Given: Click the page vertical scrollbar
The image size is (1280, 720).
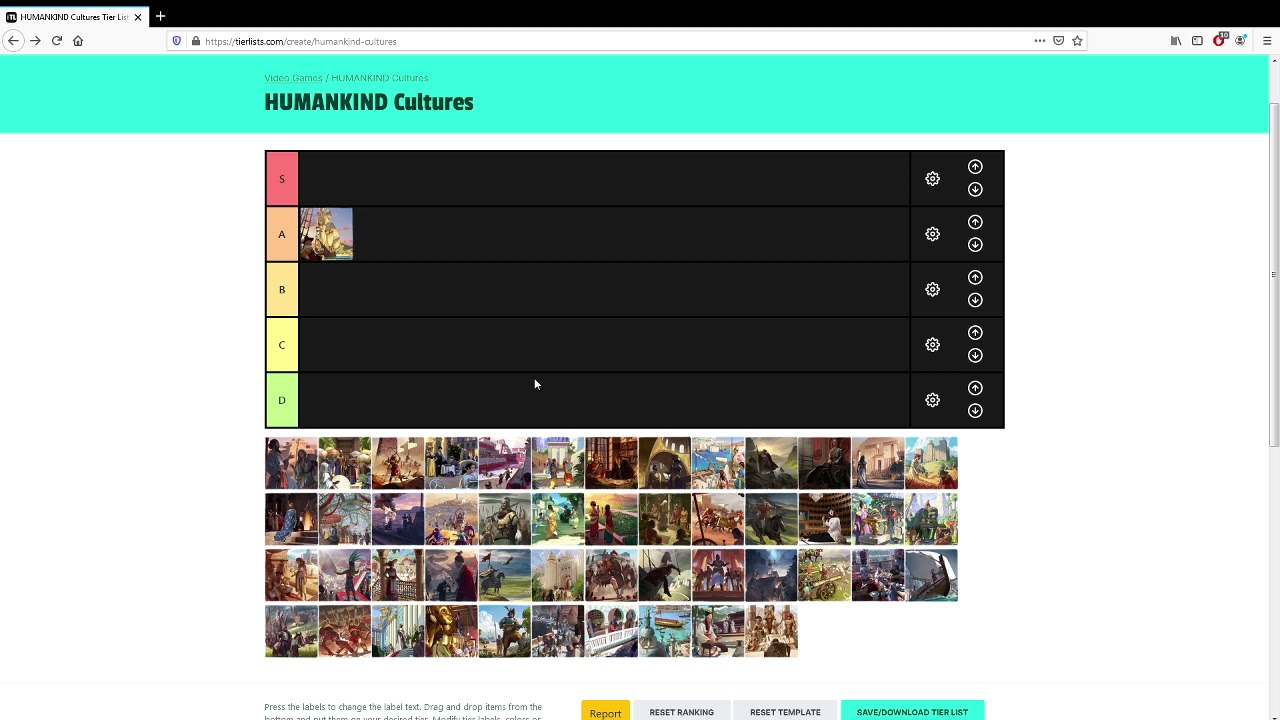Looking at the screenshot, I should [1273, 275].
